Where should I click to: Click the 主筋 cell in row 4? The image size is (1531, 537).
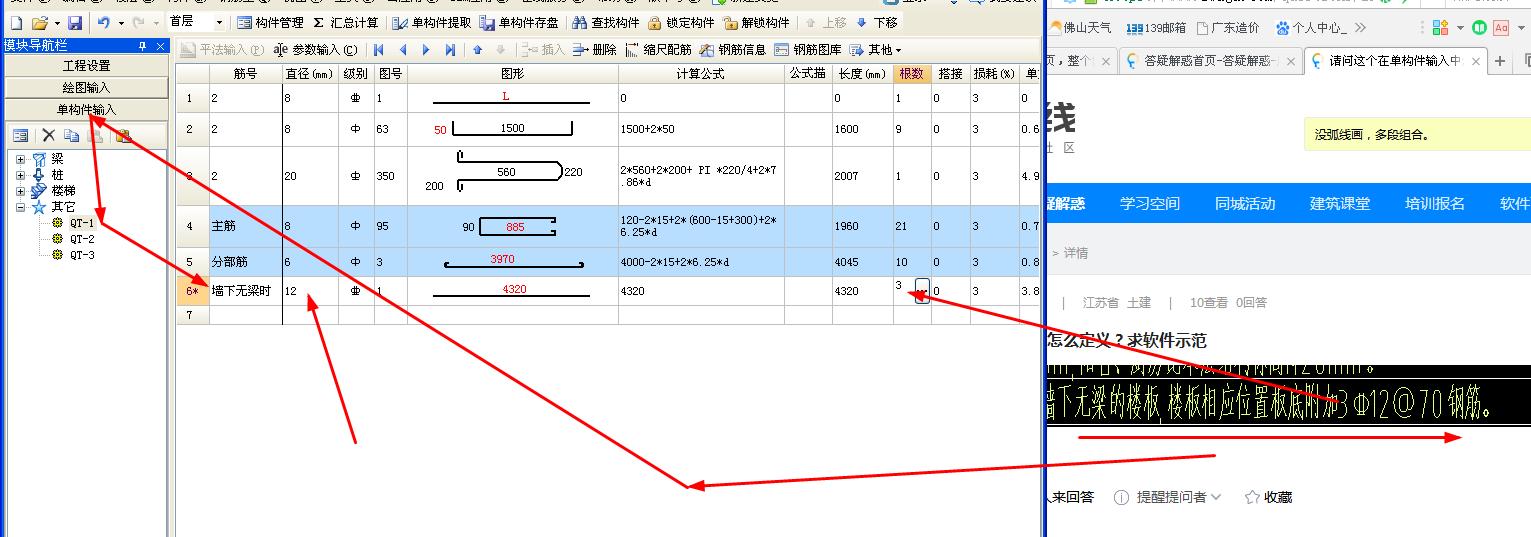coord(245,226)
